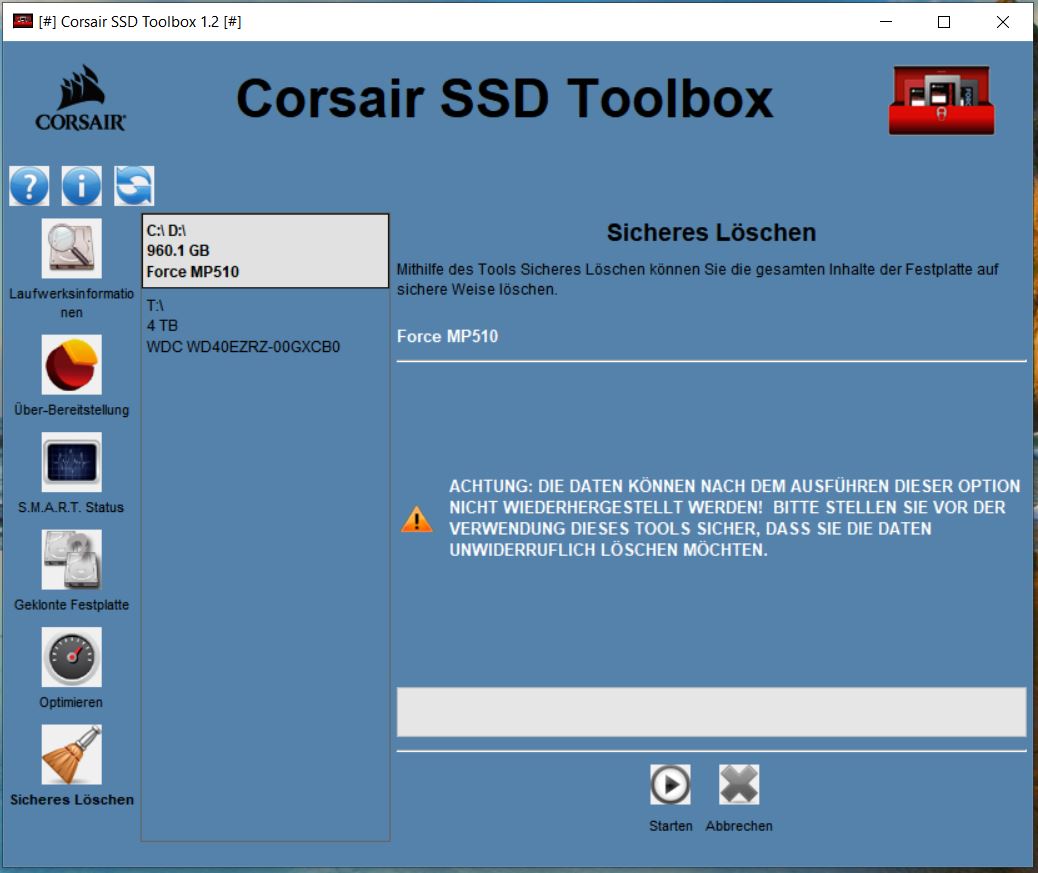
Task: Click the Corsair sails logo
Action: tap(80, 98)
